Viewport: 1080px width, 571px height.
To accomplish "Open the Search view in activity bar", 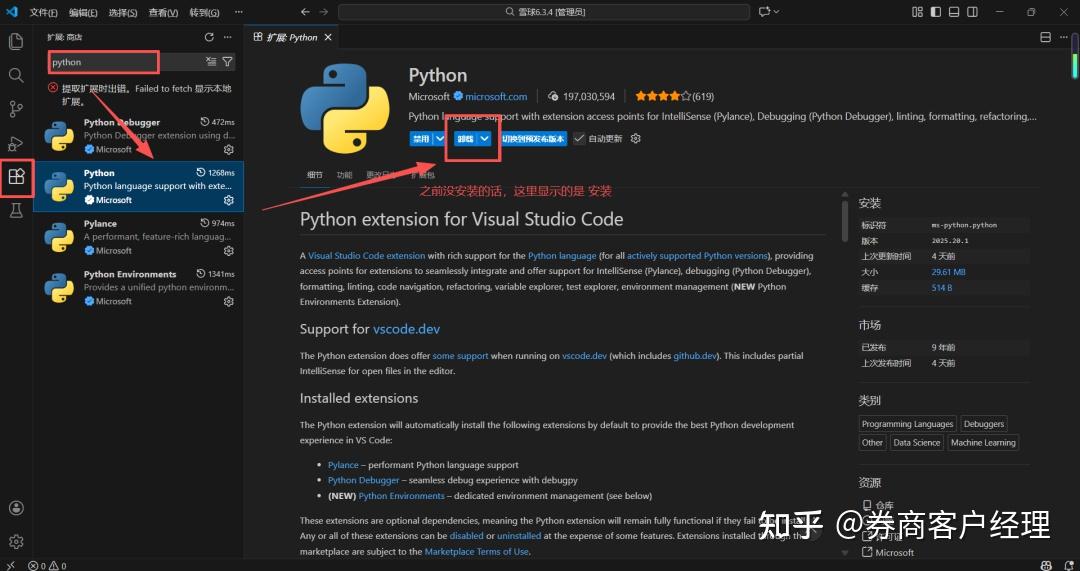I will (x=16, y=74).
